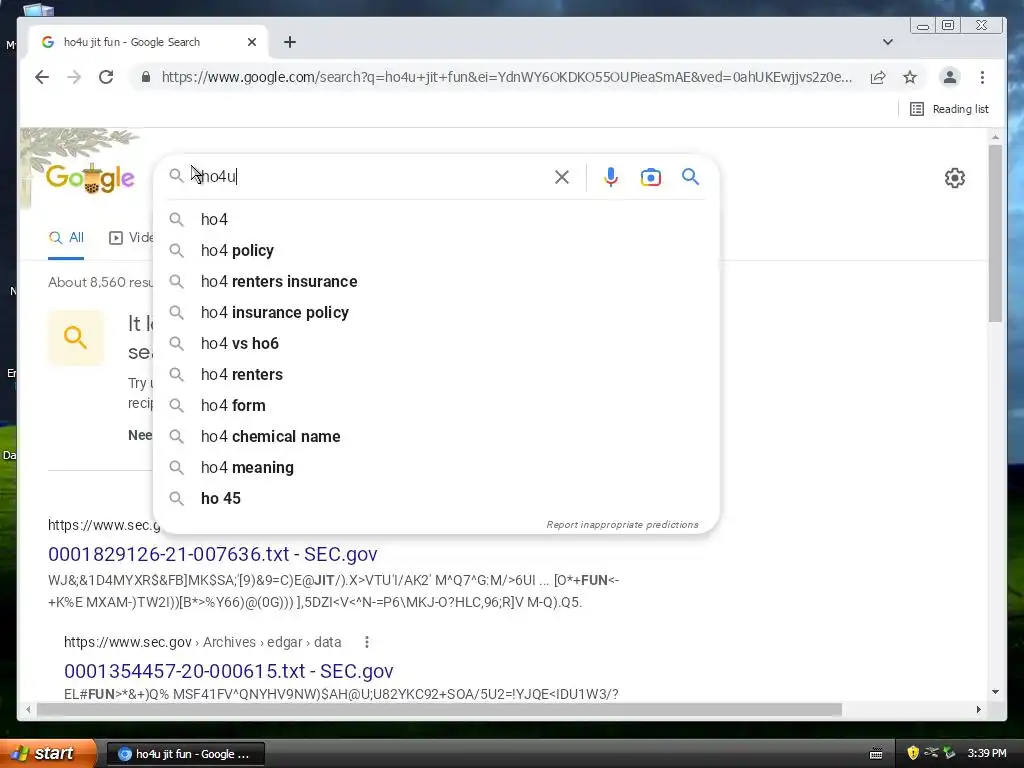Close the ho4u jit fun tab
Image resolution: width=1024 pixels, height=768 pixels.
coord(252,42)
